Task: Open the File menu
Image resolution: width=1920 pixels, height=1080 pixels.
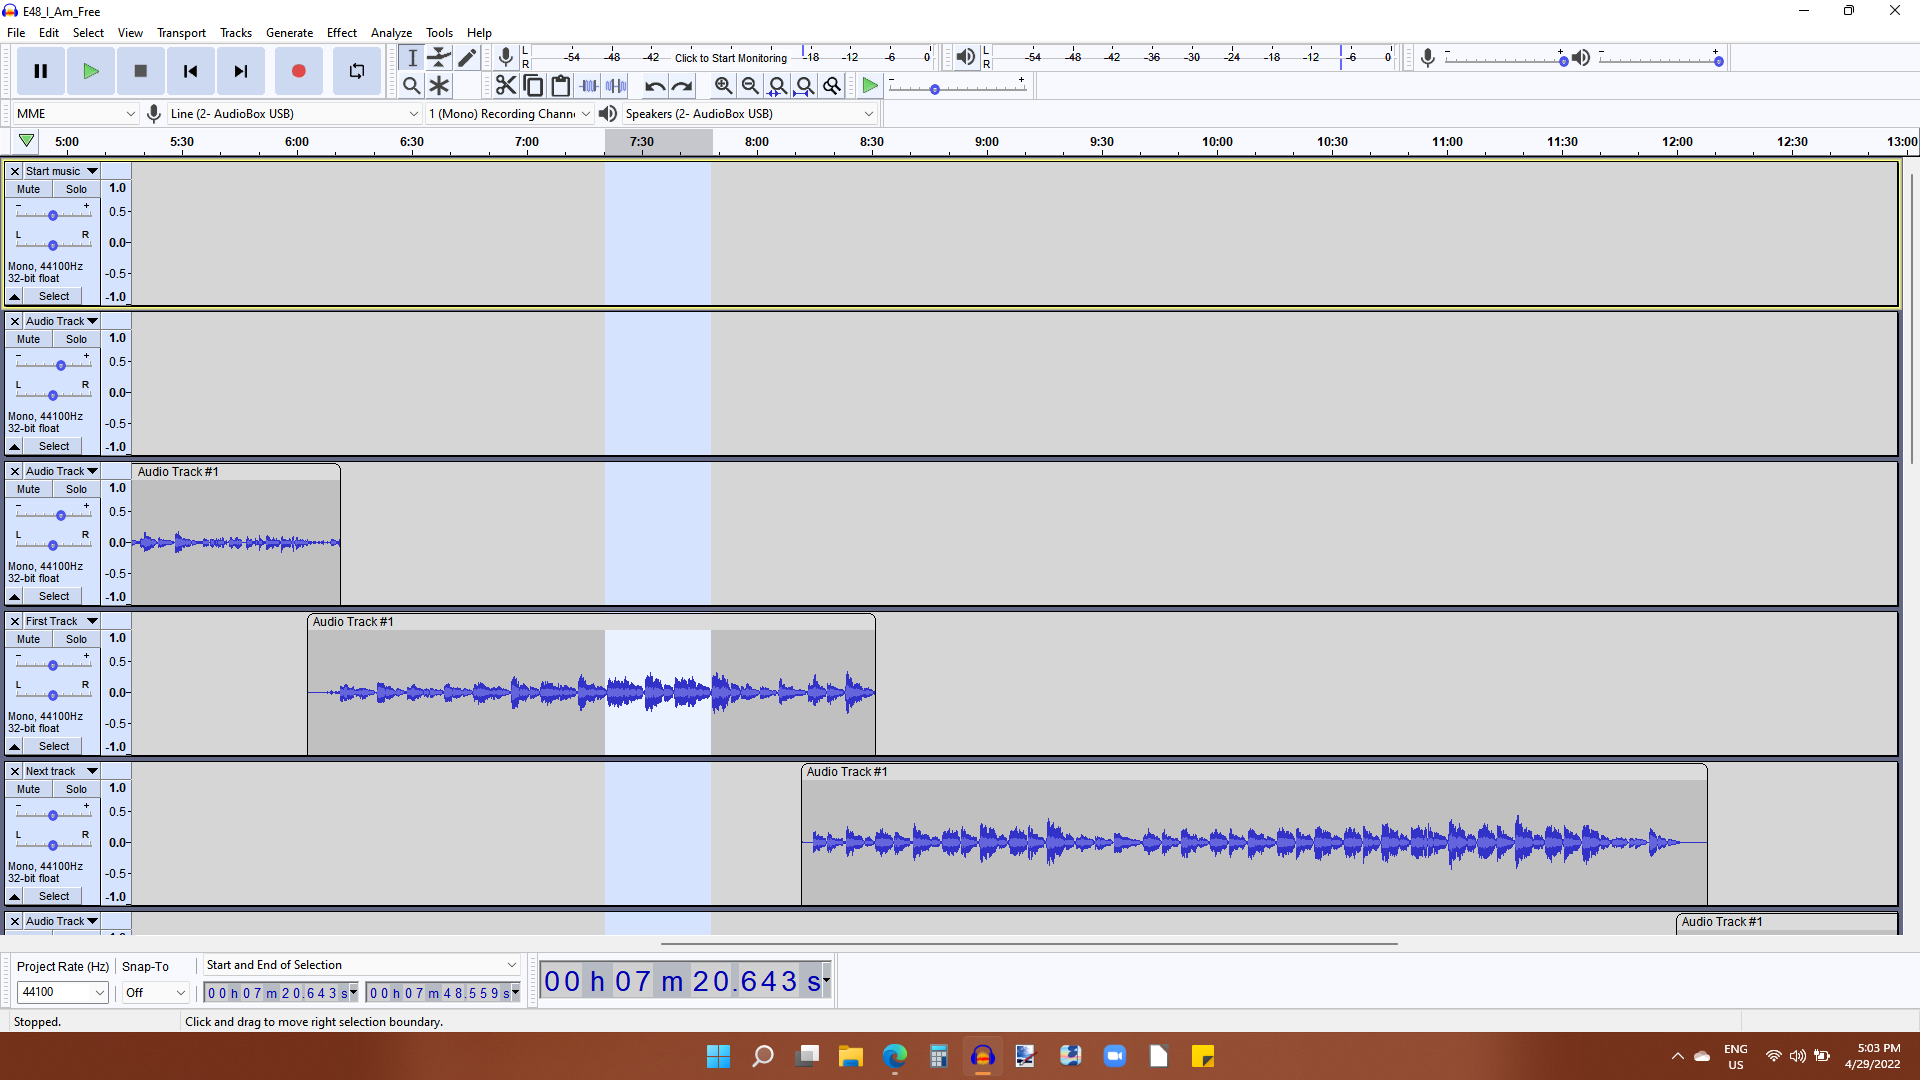Action: point(16,33)
